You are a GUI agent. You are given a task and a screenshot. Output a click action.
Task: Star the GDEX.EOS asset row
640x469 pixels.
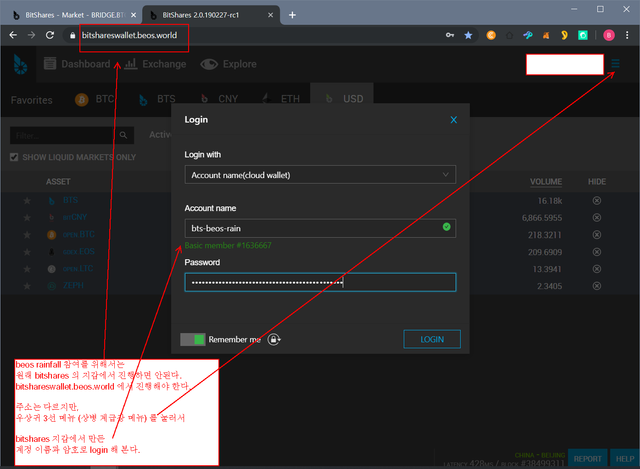click(x=27, y=252)
